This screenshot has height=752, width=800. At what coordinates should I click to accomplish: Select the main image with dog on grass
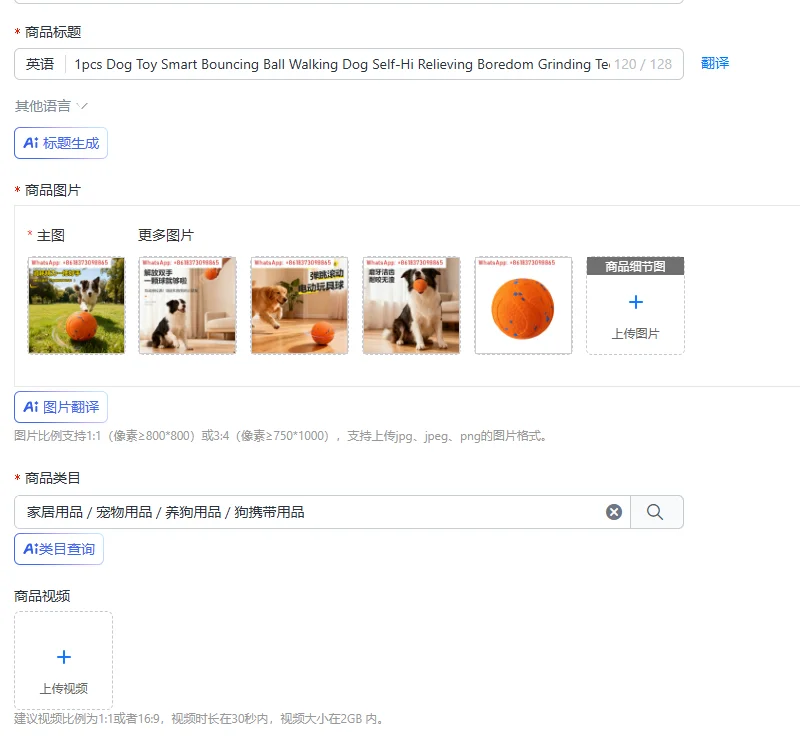tap(77, 305)
